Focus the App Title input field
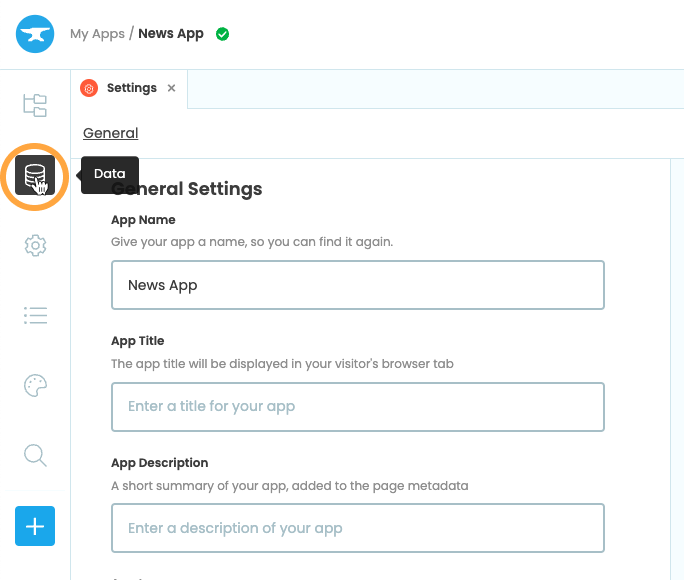The image size is (684, 580). pos(358,407)
